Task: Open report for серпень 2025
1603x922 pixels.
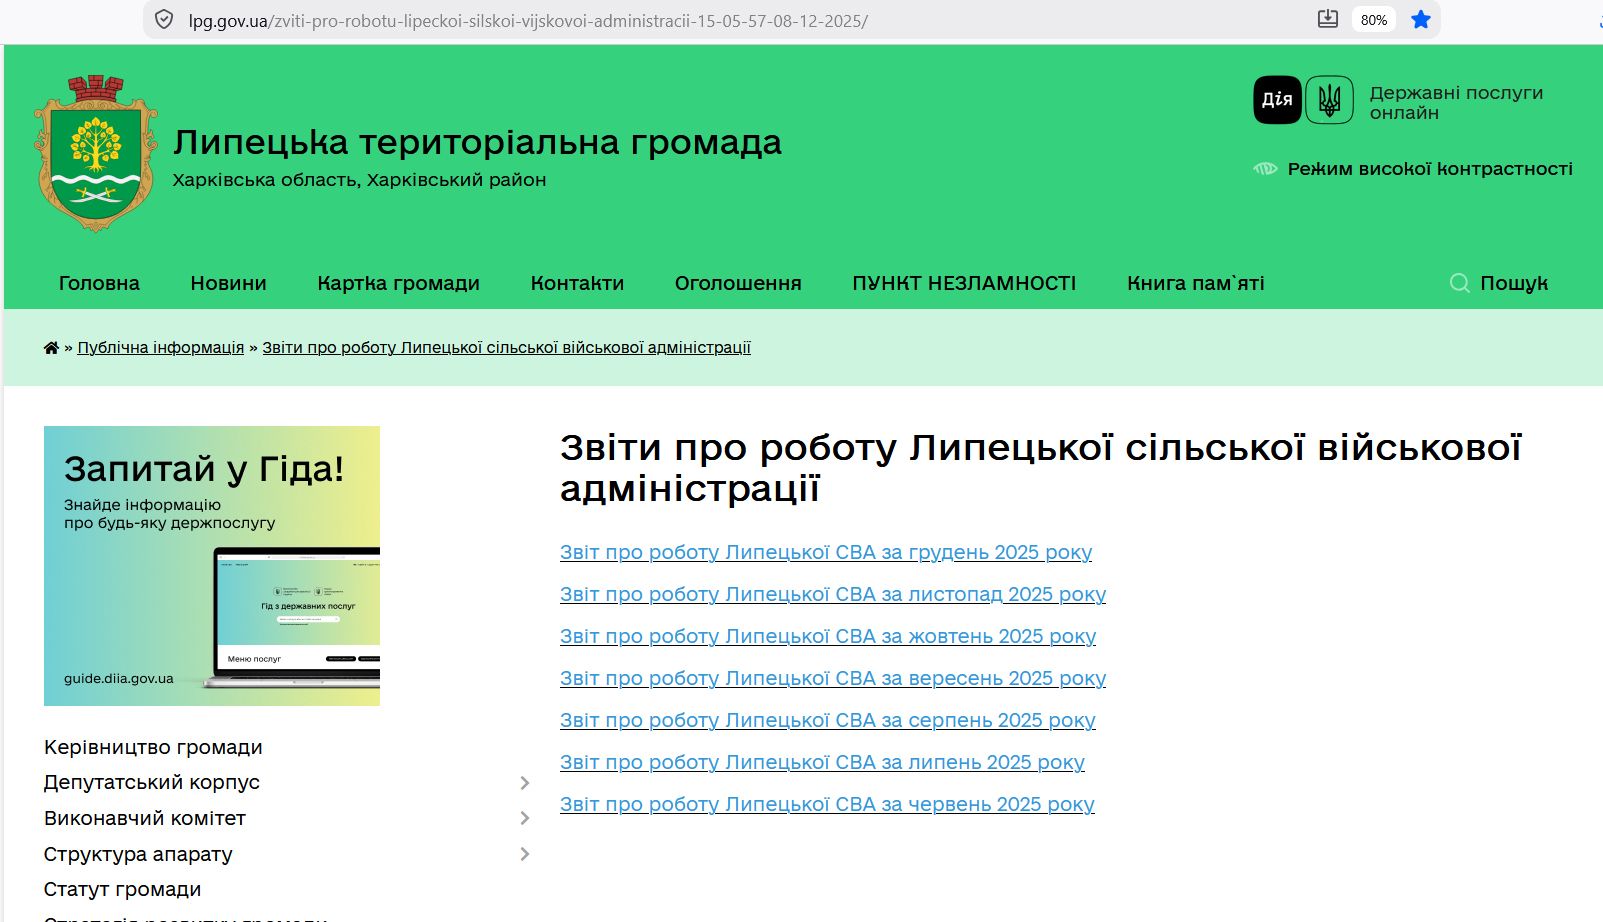Action: (x=828, y=720)
